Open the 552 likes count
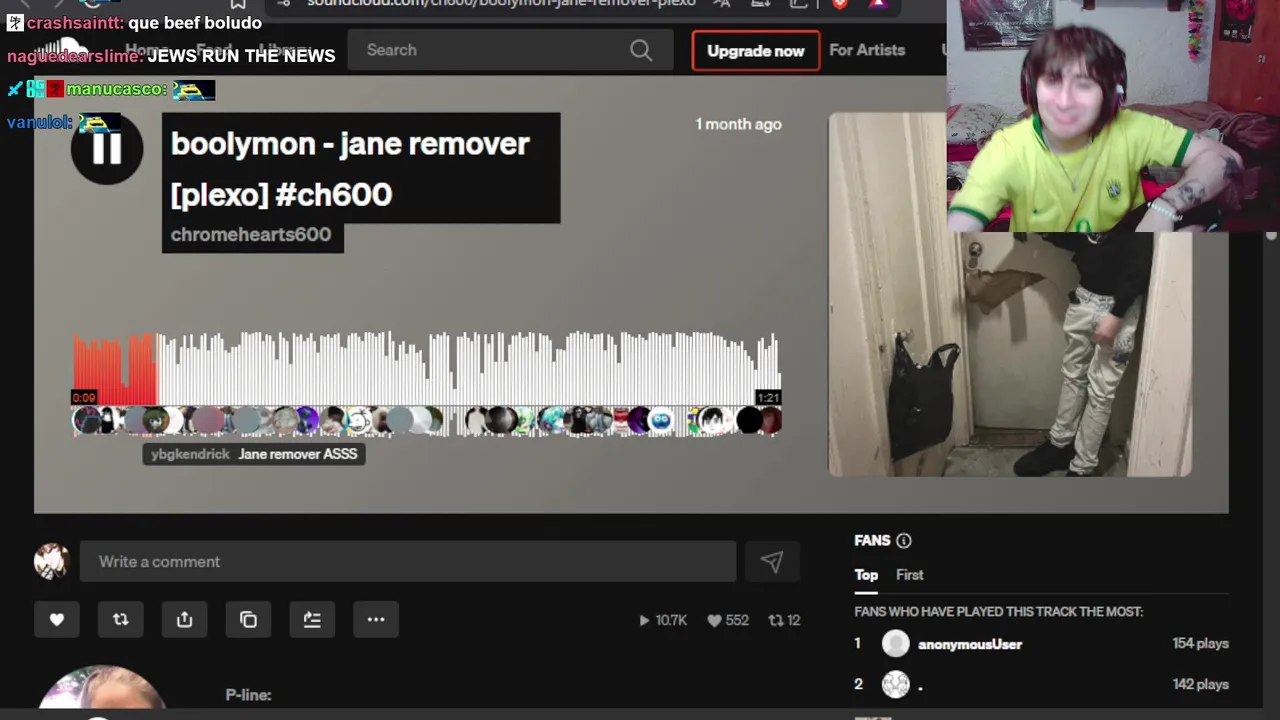Viewport: 1280px width, 720px height. coord(728,620)
